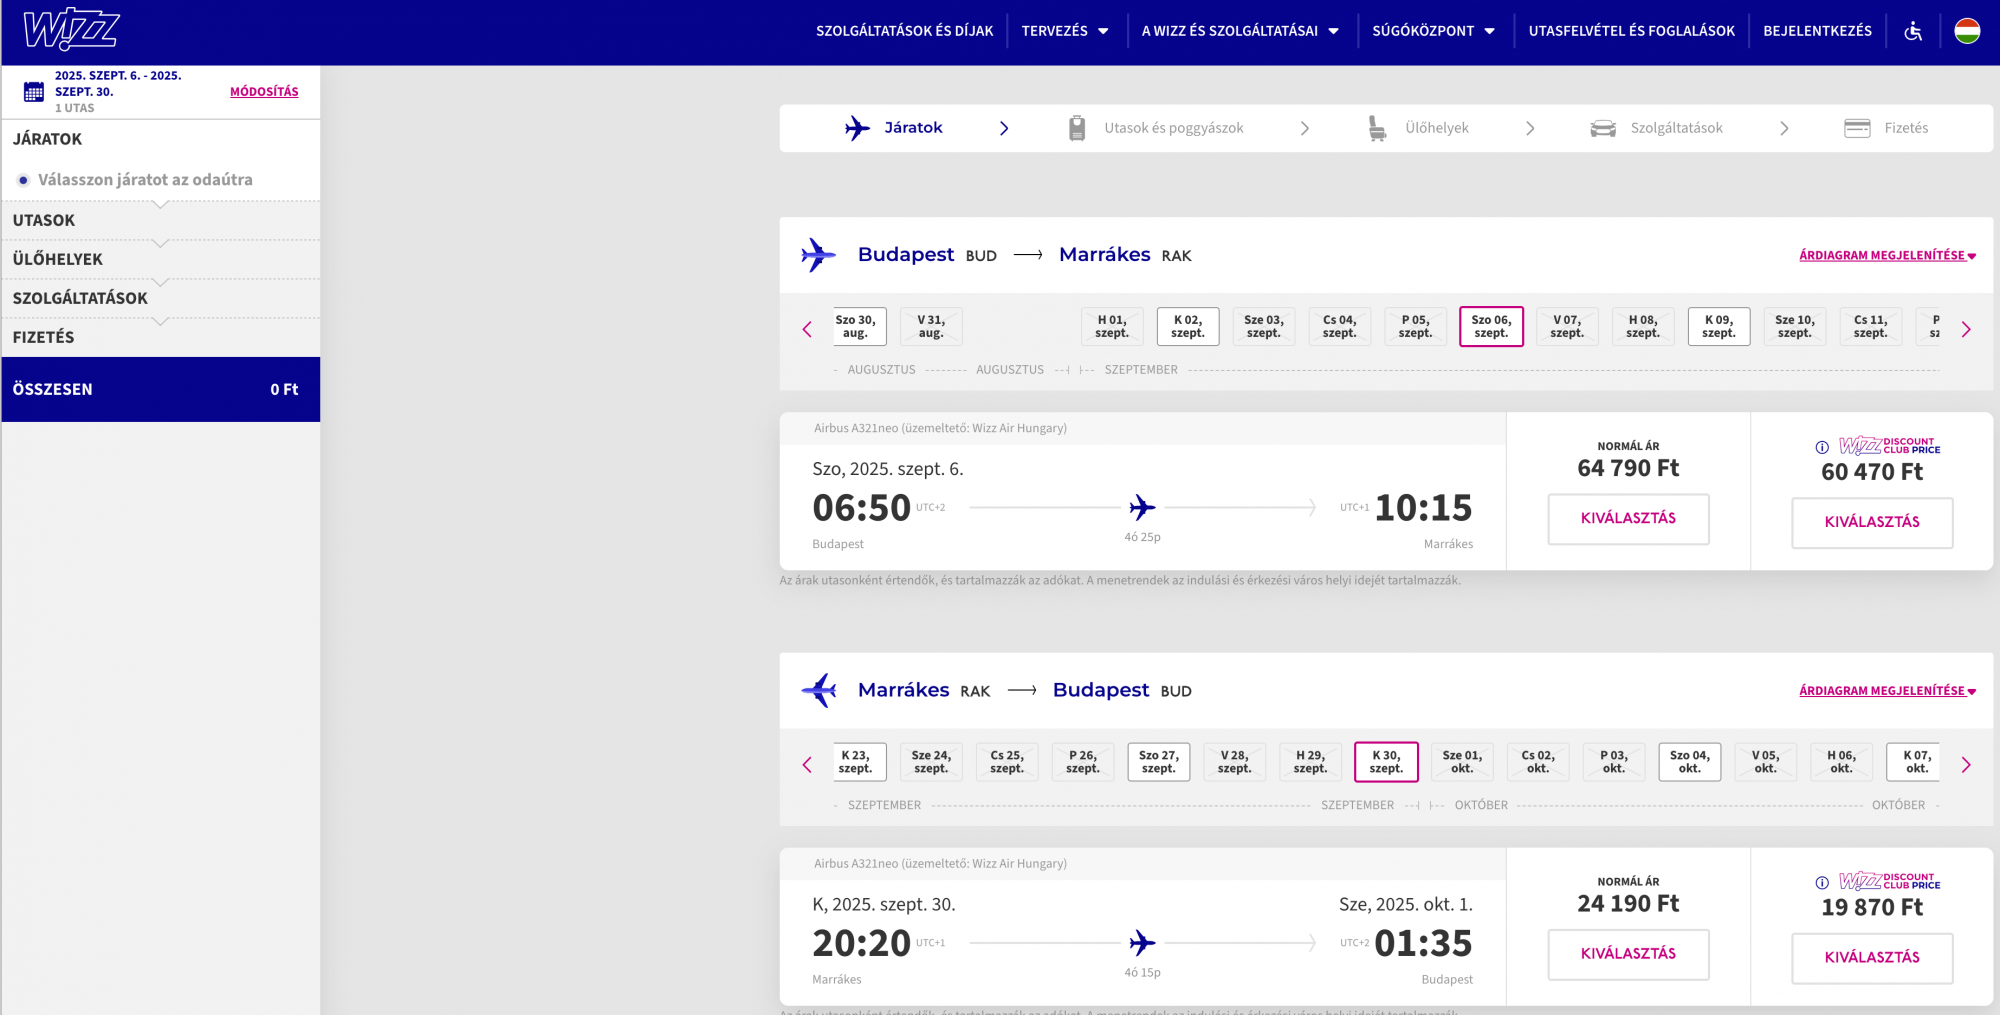The image size is (2000, 1015).
Task: Pick outbound date K 09, szept.
Action: (1719, 327)
